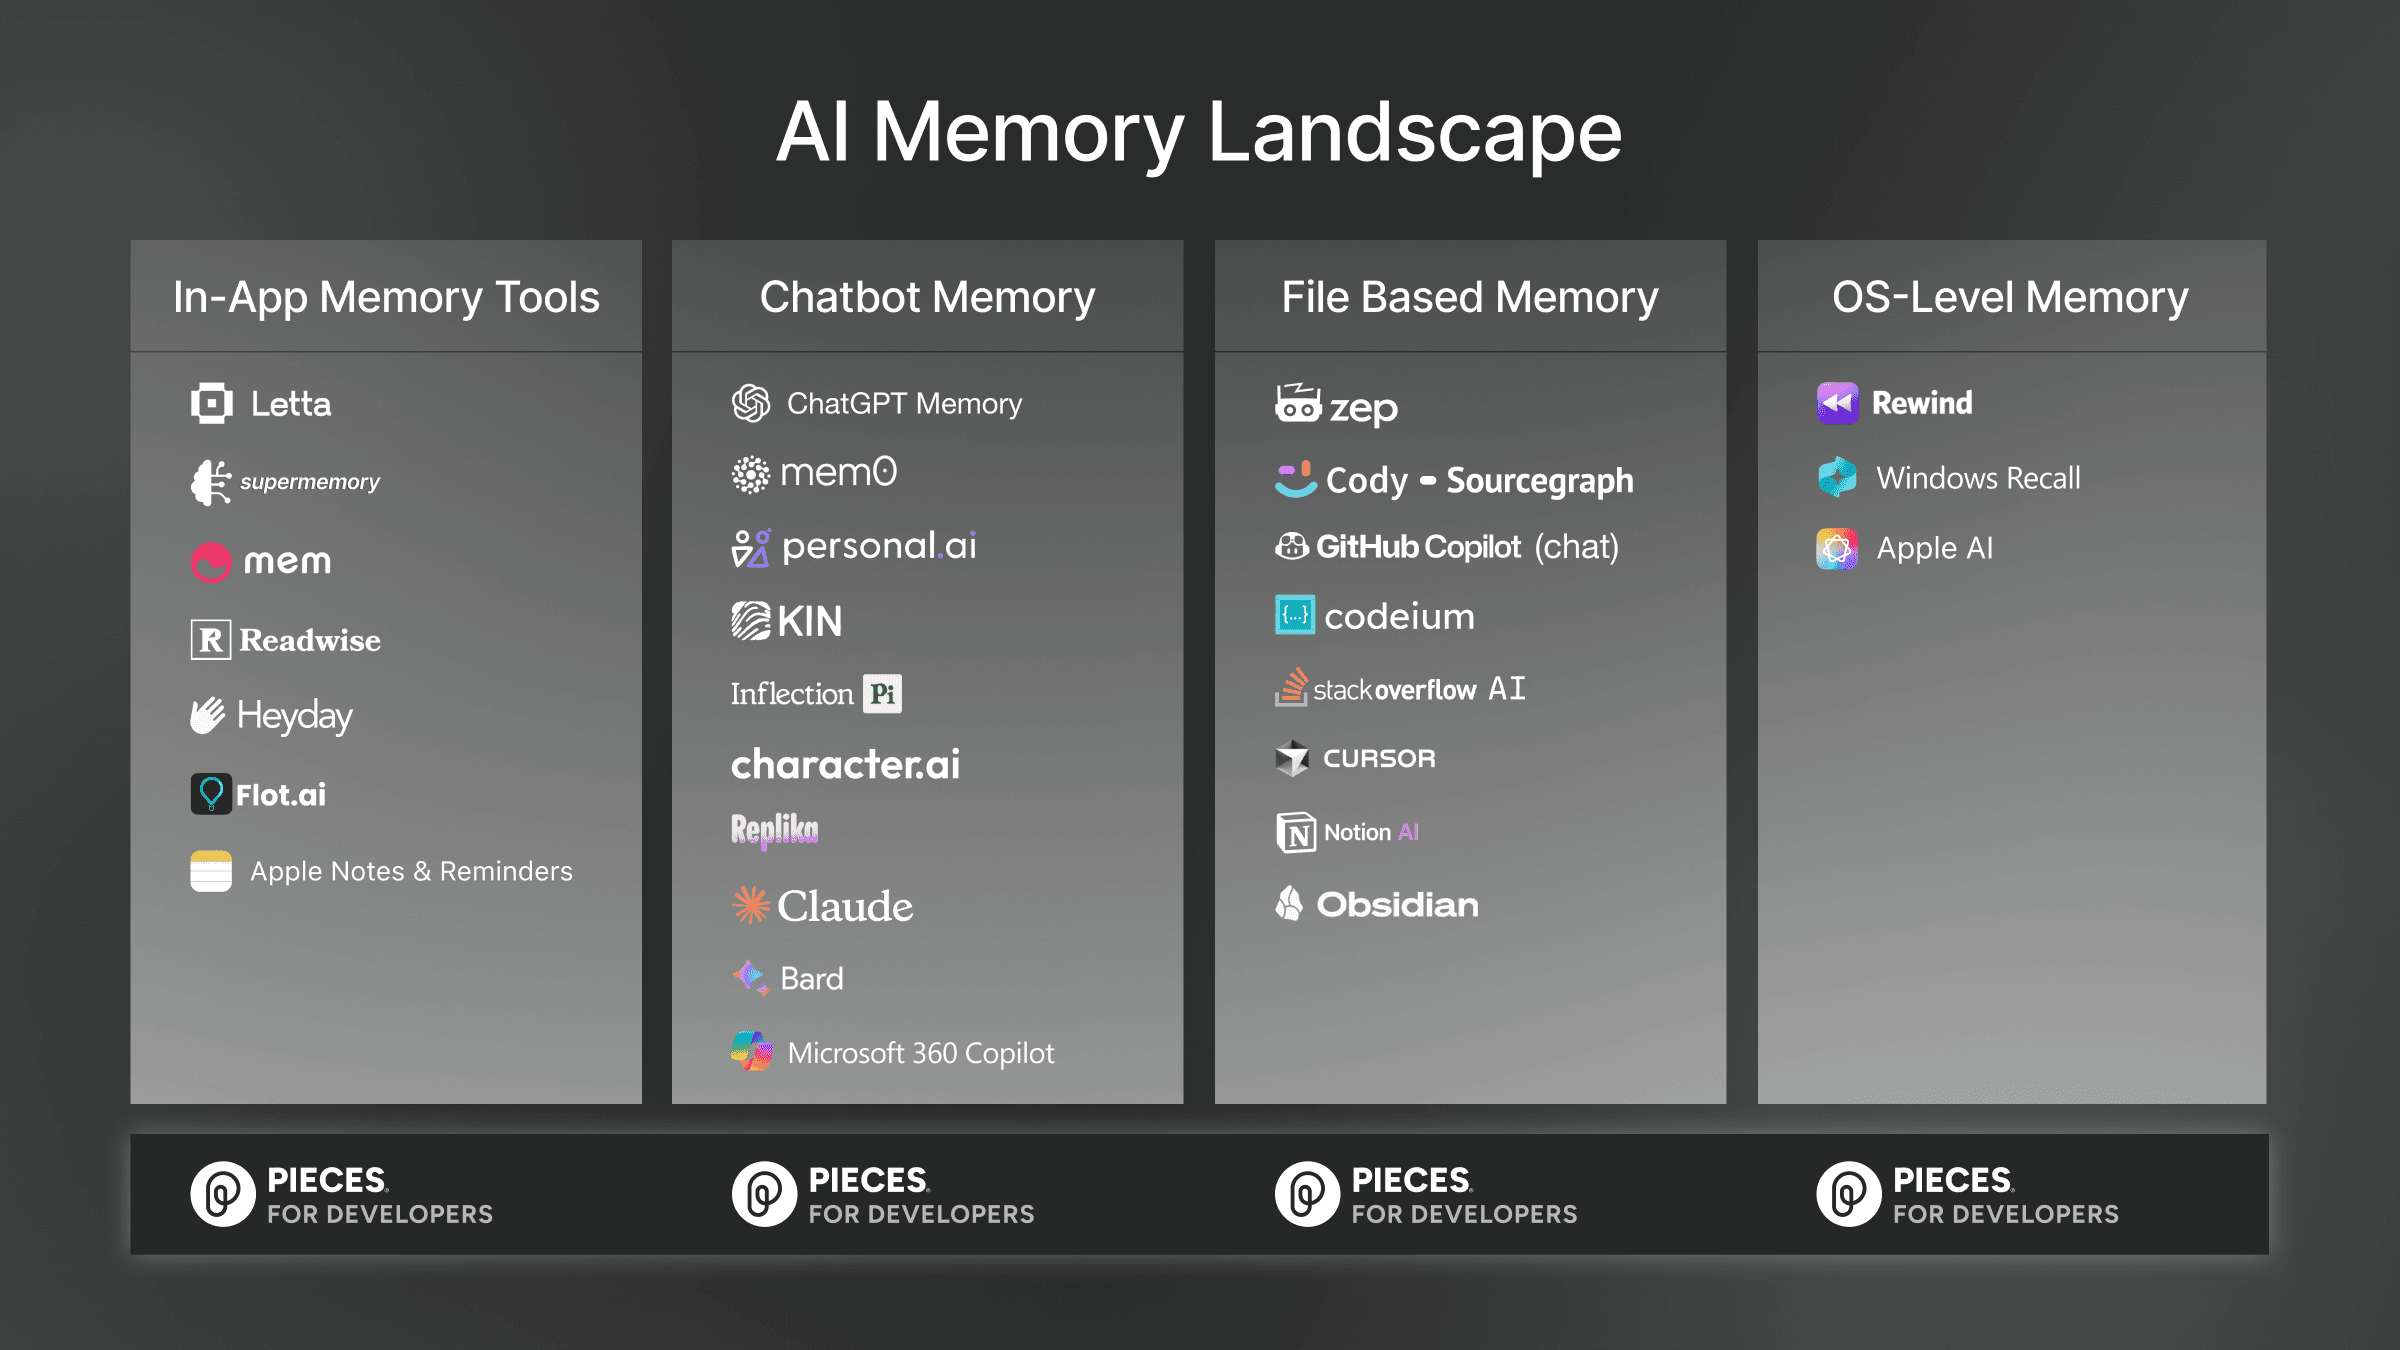Click the red mem circle logo
Image resolution: width=2400 pixels, height=1350 pixels.
coord(211,562)
